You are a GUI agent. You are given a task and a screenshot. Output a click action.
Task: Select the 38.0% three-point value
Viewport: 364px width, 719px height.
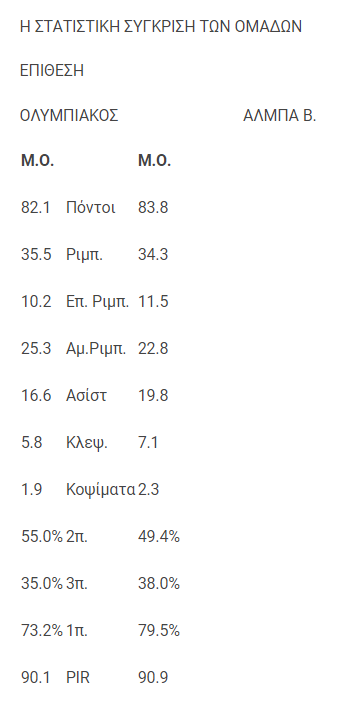click(159, 584)
